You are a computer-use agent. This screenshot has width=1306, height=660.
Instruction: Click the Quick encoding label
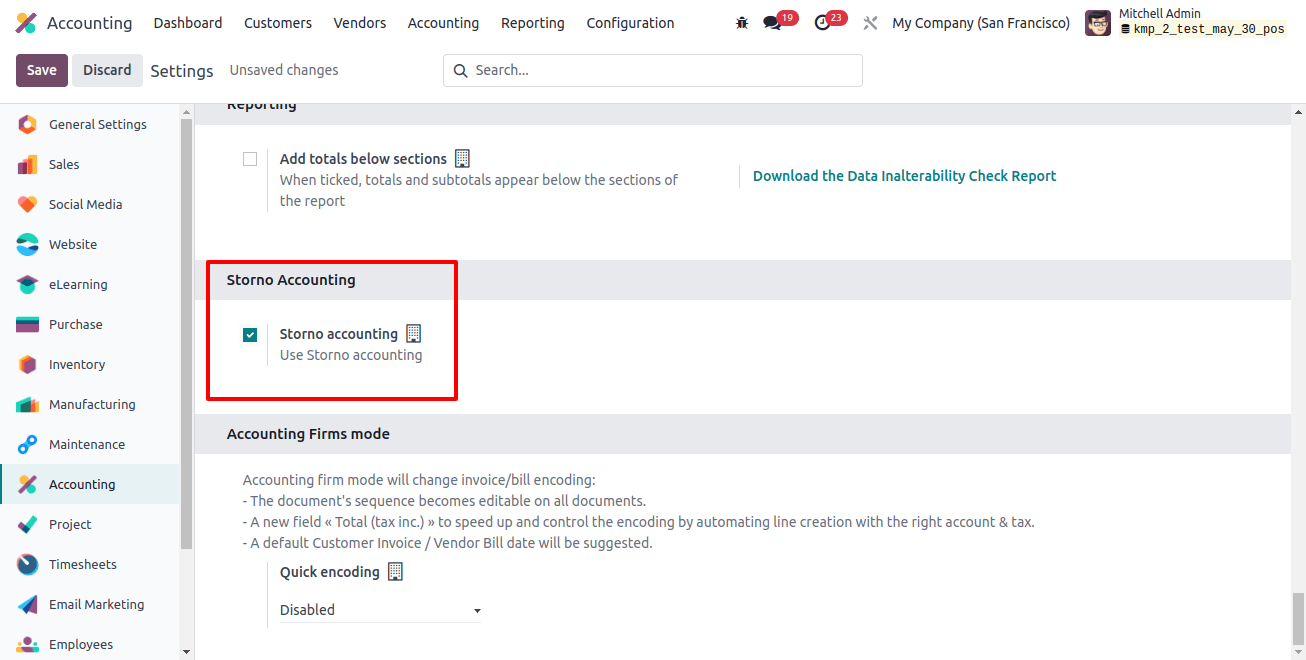pos(330,572)
